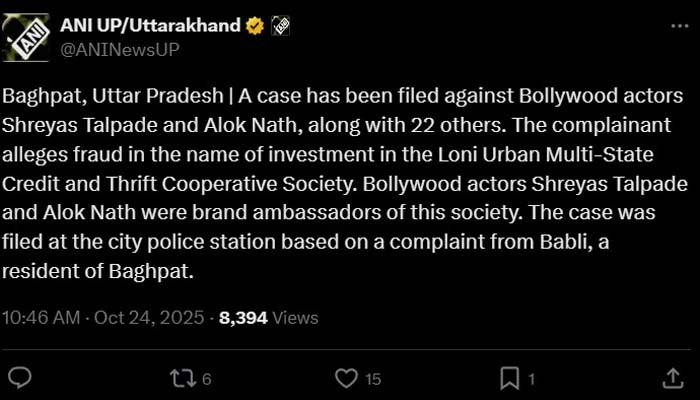View the 8,394 Views count
This screenshot has height=400, width=700.
(x=268, y=319)
